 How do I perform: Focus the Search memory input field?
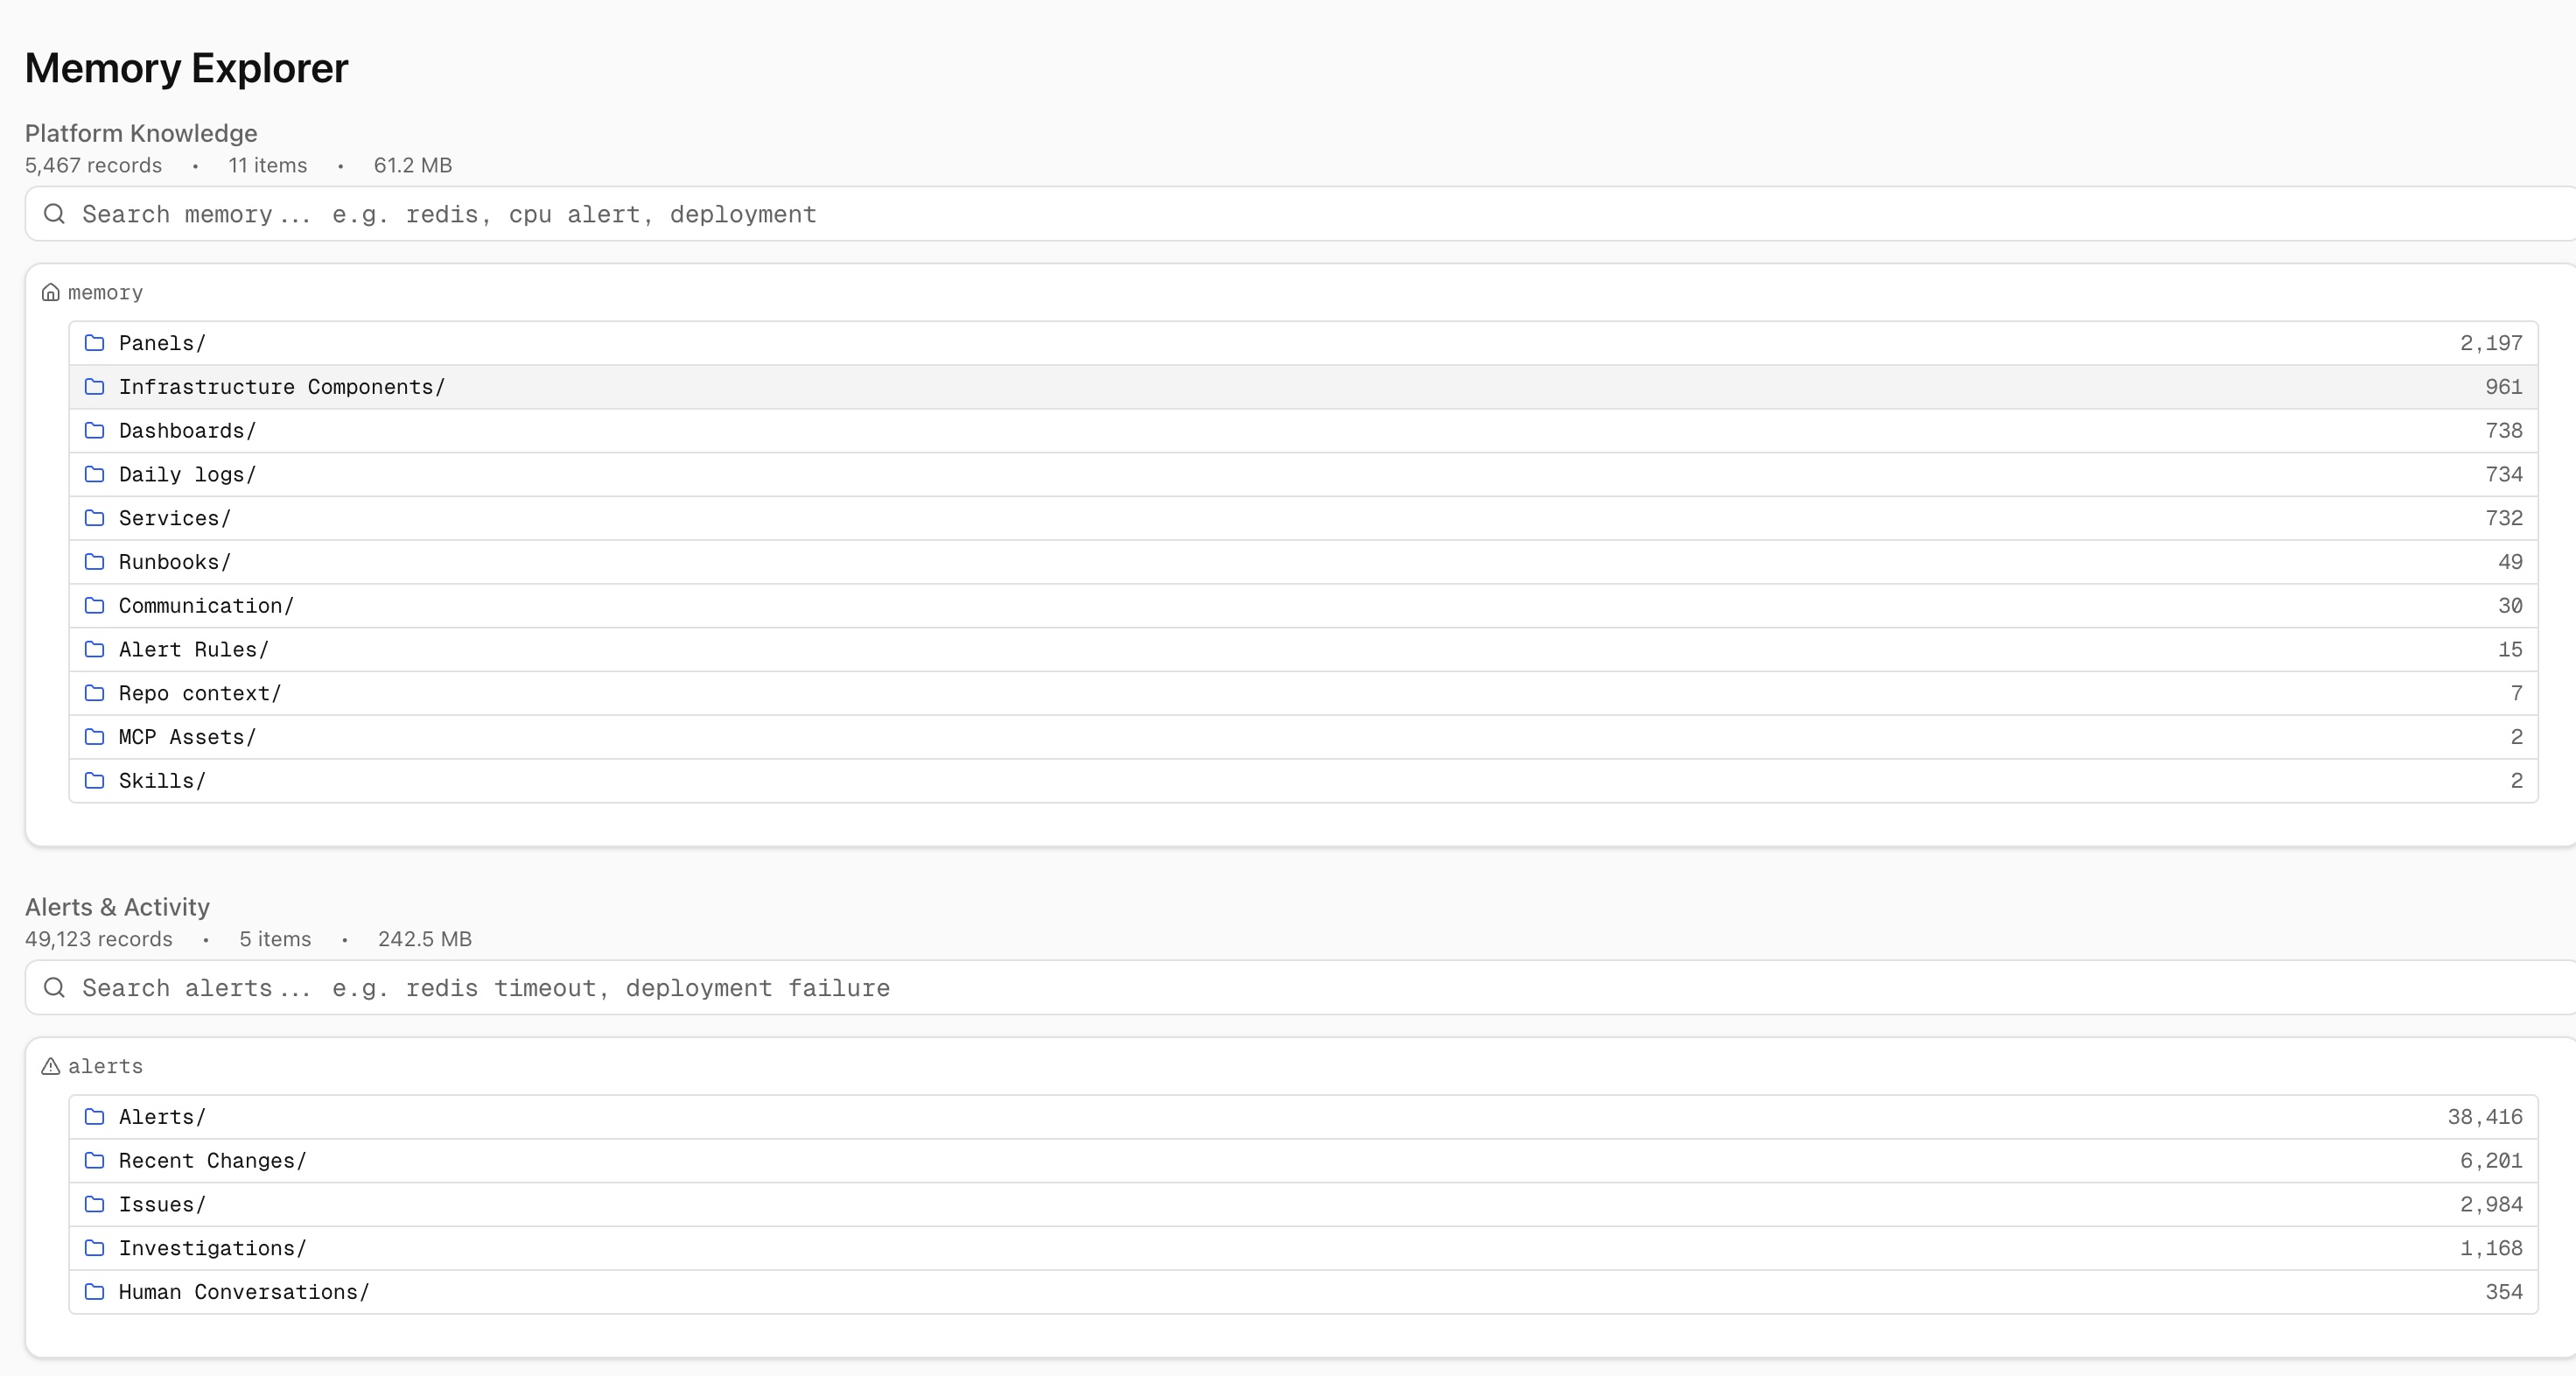point(1200,214)
